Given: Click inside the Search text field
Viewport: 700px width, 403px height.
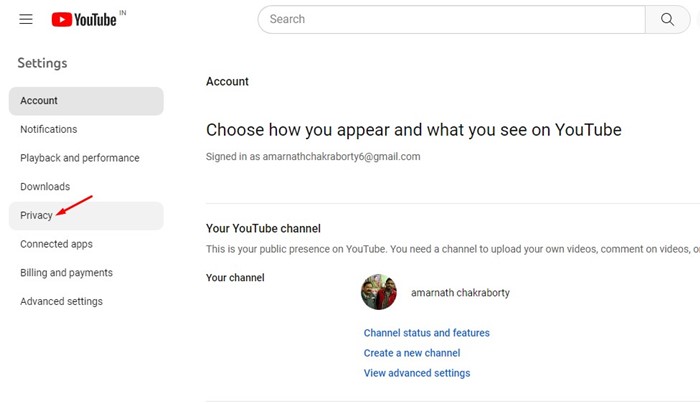Looking at the screenshot, I should (450, 19).
